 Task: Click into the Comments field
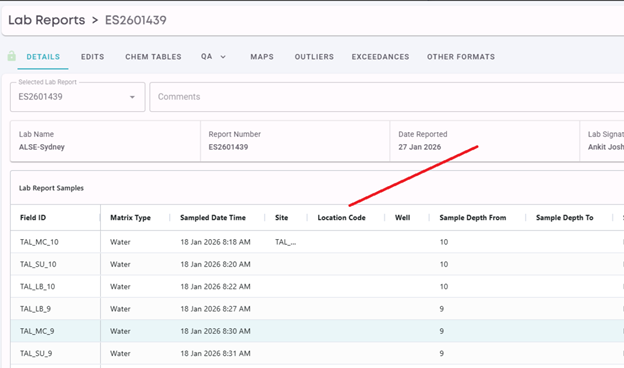[x=386, y=97]
